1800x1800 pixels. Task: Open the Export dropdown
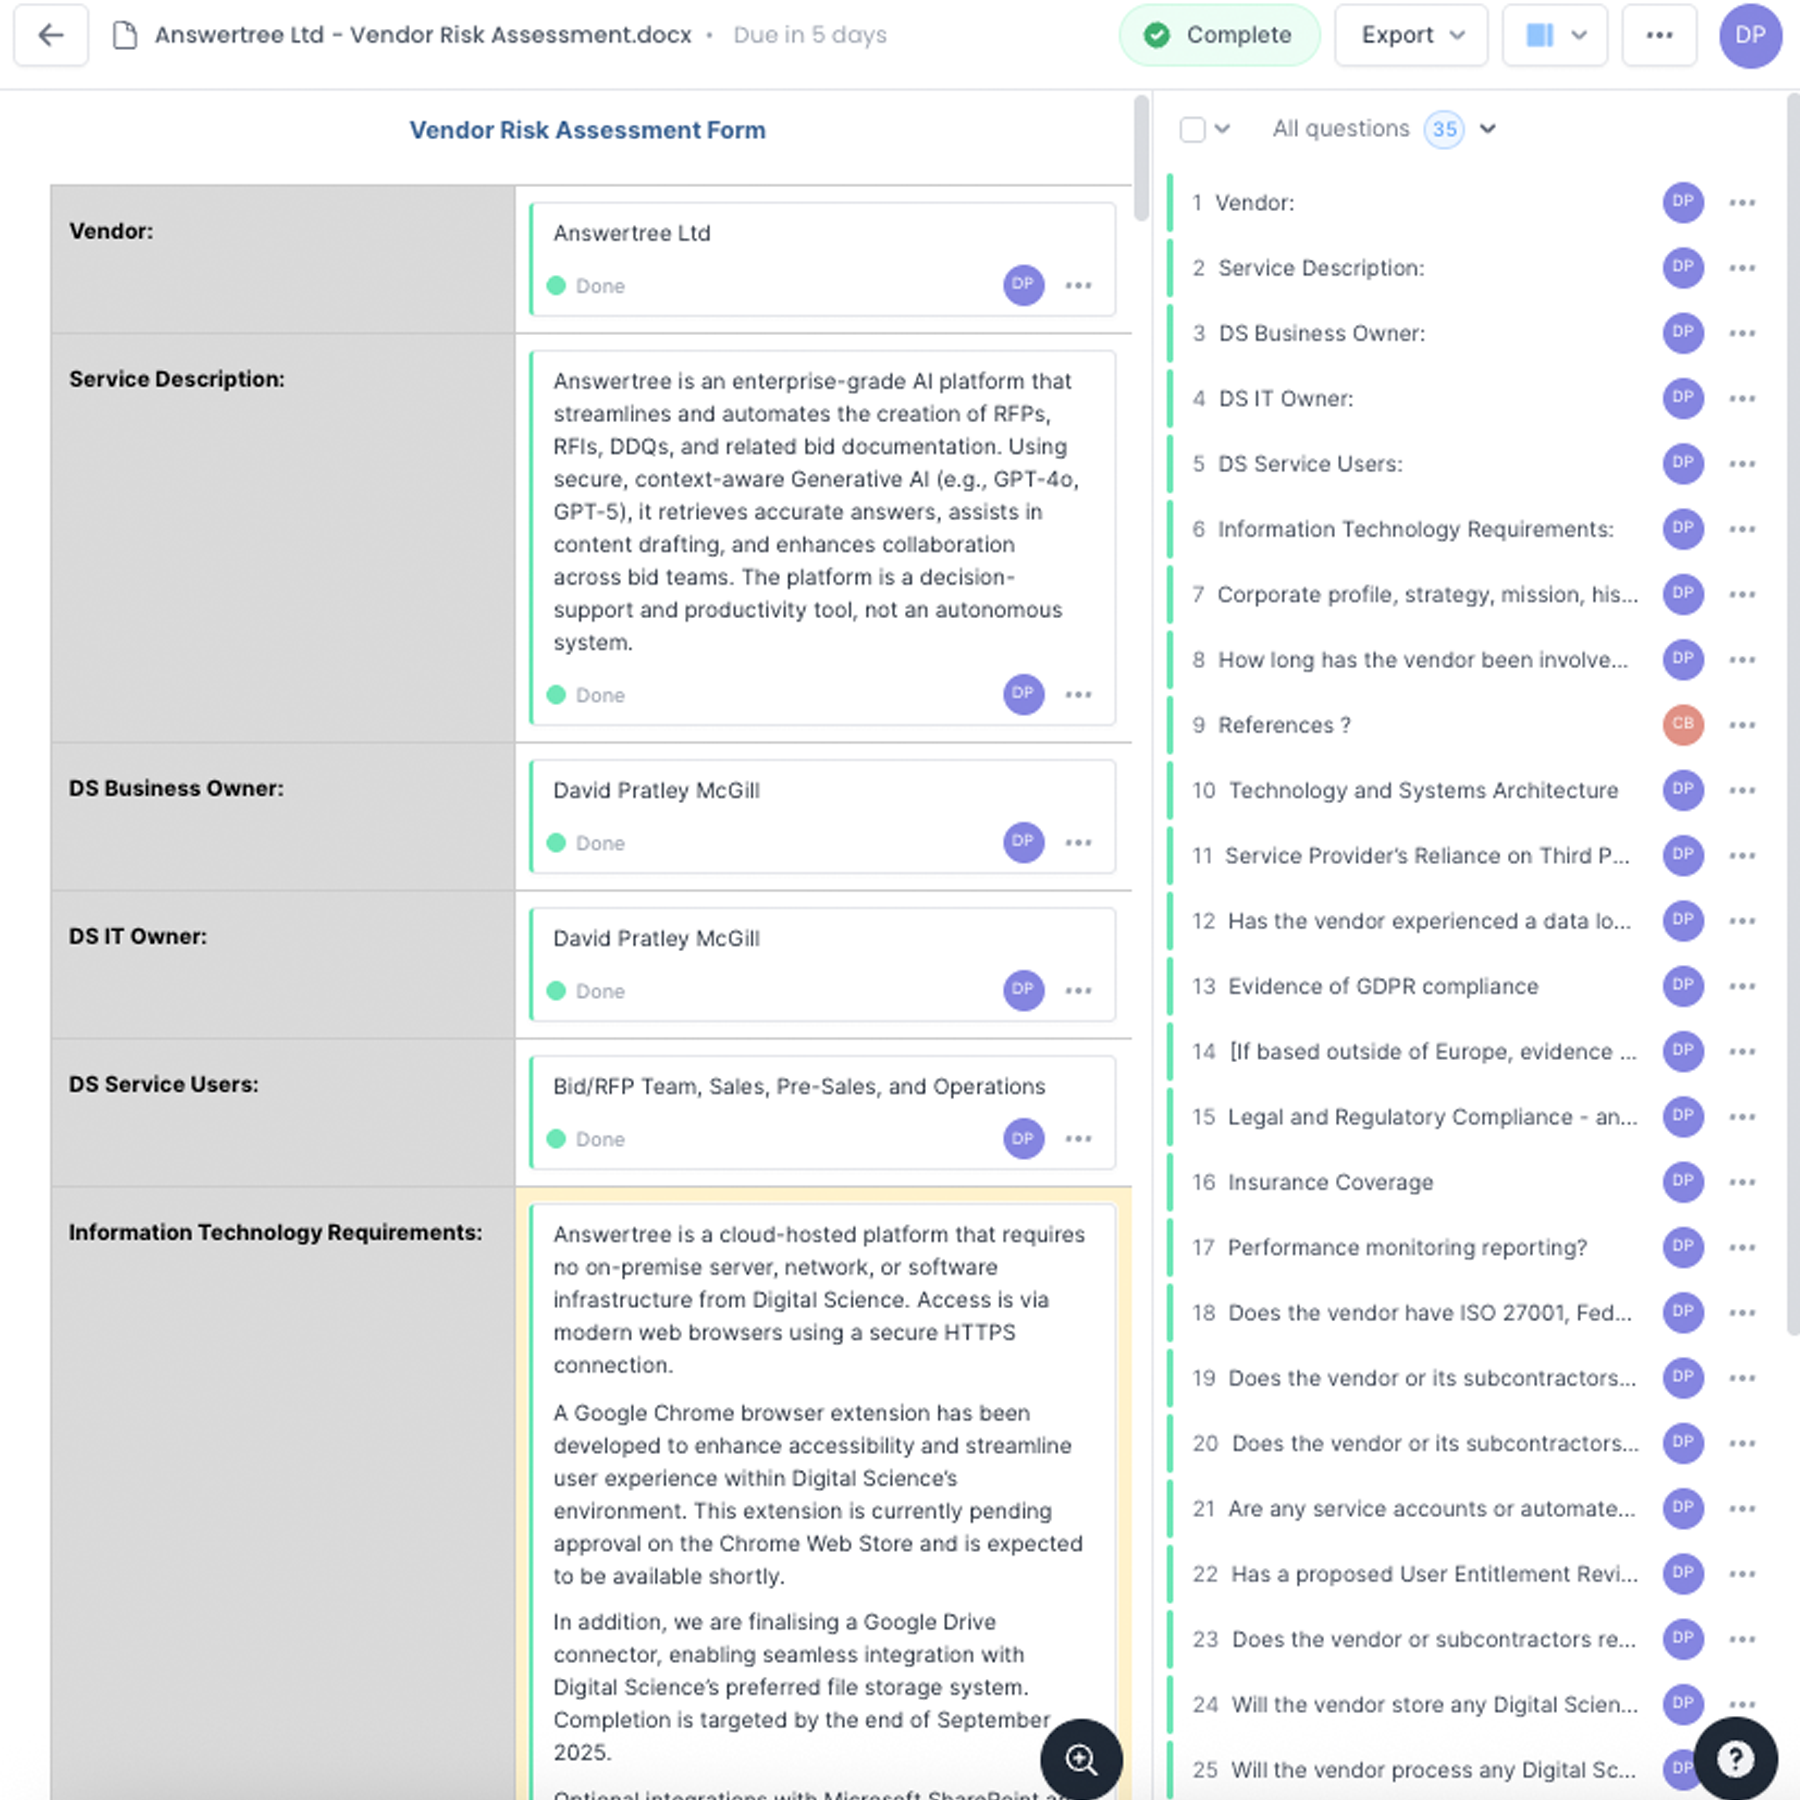(x=1411, y=36)
